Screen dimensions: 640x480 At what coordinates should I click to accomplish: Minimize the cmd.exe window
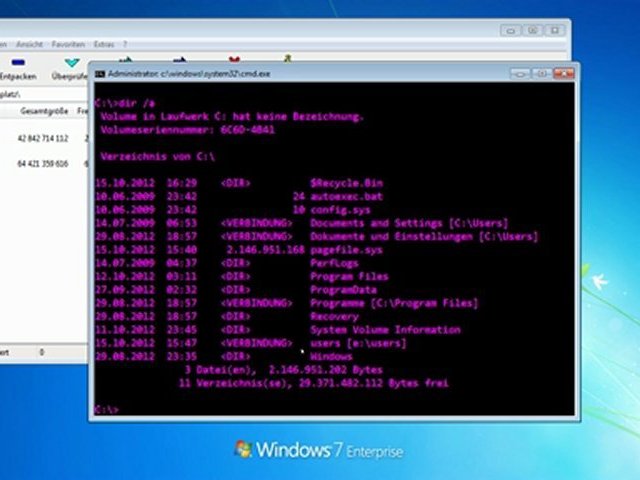(520, 73)
